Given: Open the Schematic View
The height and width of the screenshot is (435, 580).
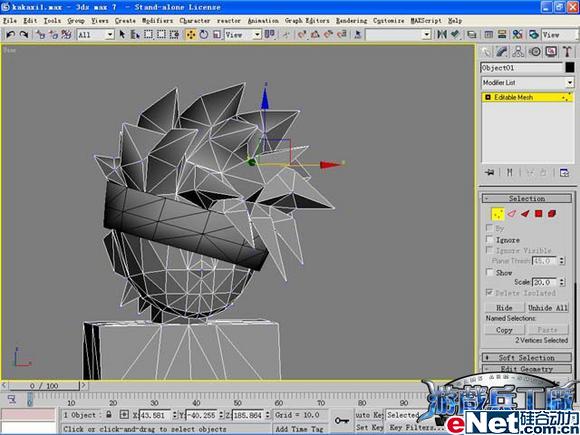Looking at the screenshot, I should pos(502,34).
